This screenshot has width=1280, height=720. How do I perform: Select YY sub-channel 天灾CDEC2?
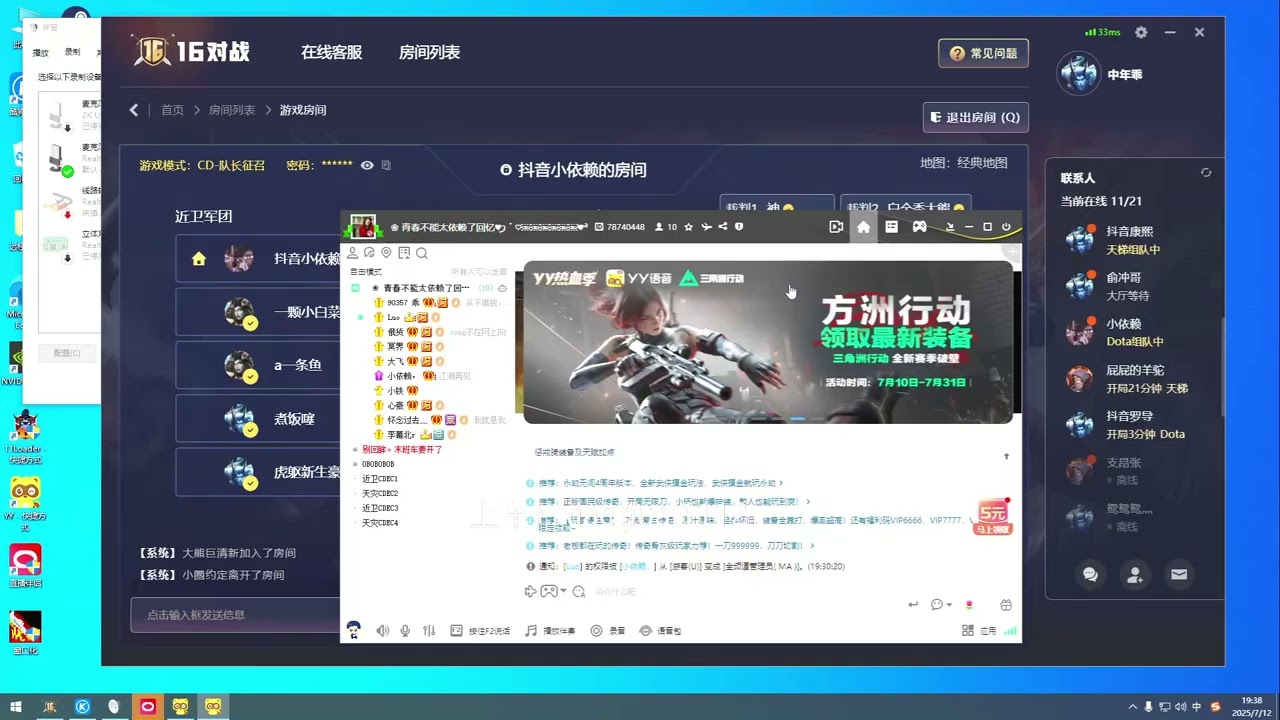point(380,494)
